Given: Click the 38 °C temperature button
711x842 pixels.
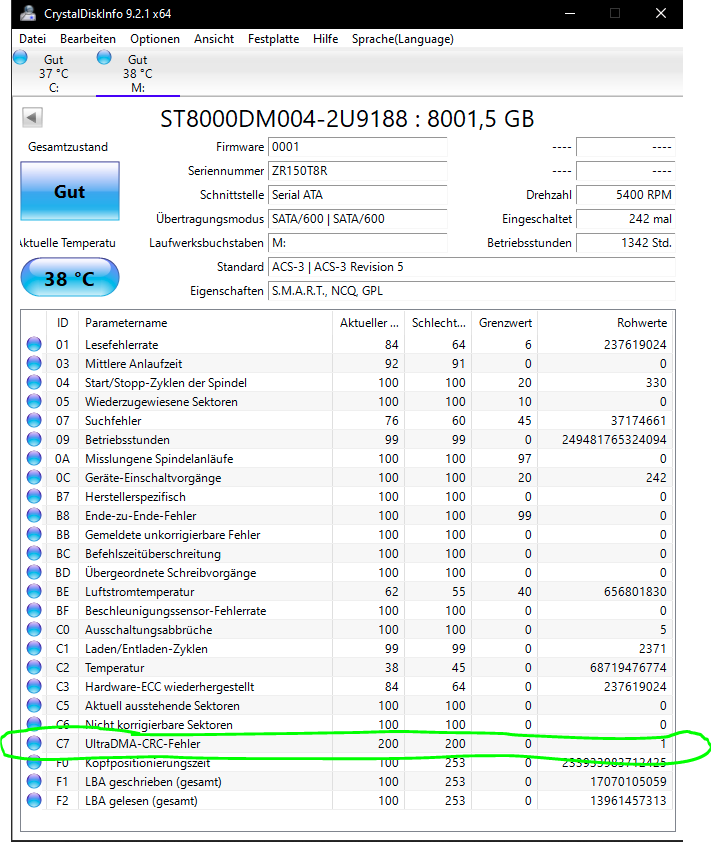Looking at the screenshot, I should 70,278.
